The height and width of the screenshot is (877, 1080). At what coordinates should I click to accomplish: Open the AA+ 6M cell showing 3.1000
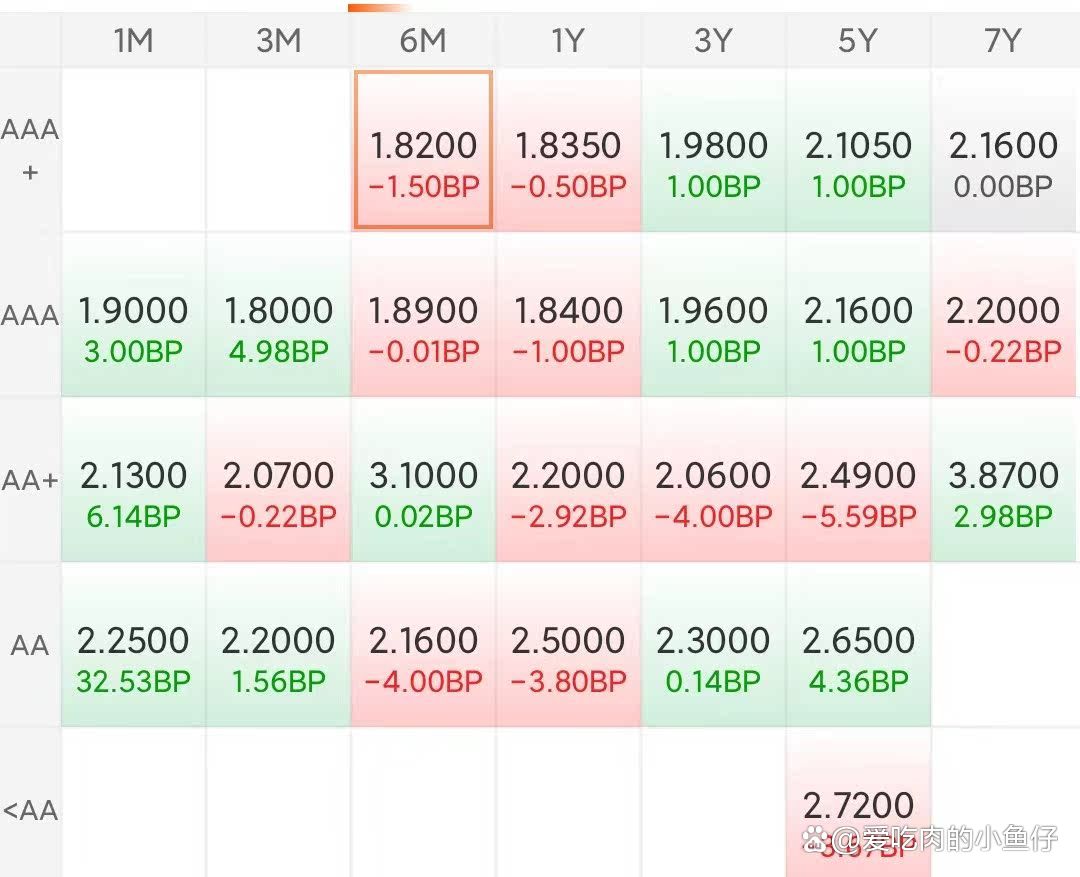click(x=423, y=481)
